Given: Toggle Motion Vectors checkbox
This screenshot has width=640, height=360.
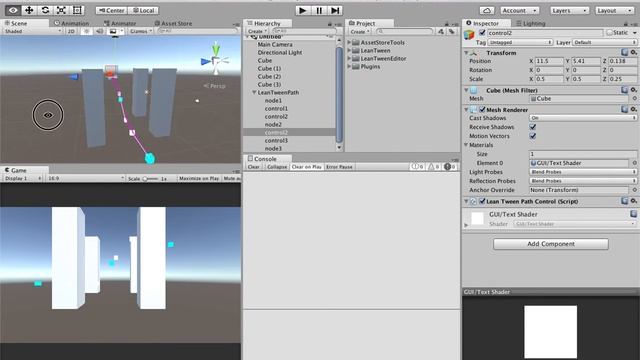Looking at the screenshot, I should coord(533,136).
